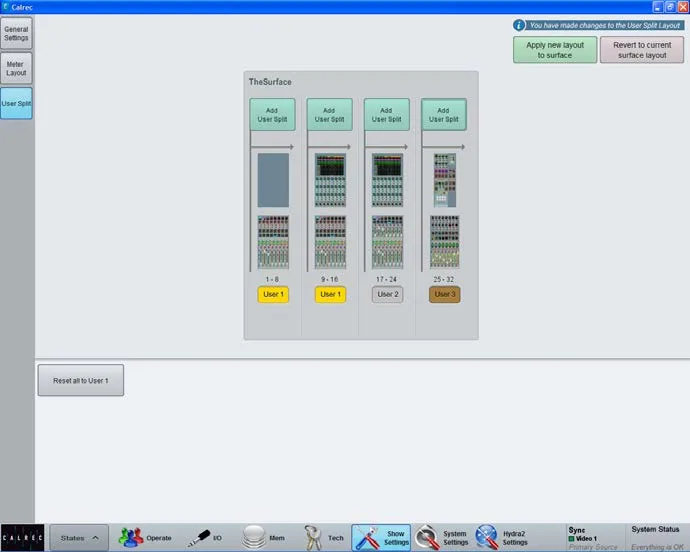The image size is (690, 552).
Task: Select upper meter panel thumbnail for 17-24
Action: click(x=387, y=180)
